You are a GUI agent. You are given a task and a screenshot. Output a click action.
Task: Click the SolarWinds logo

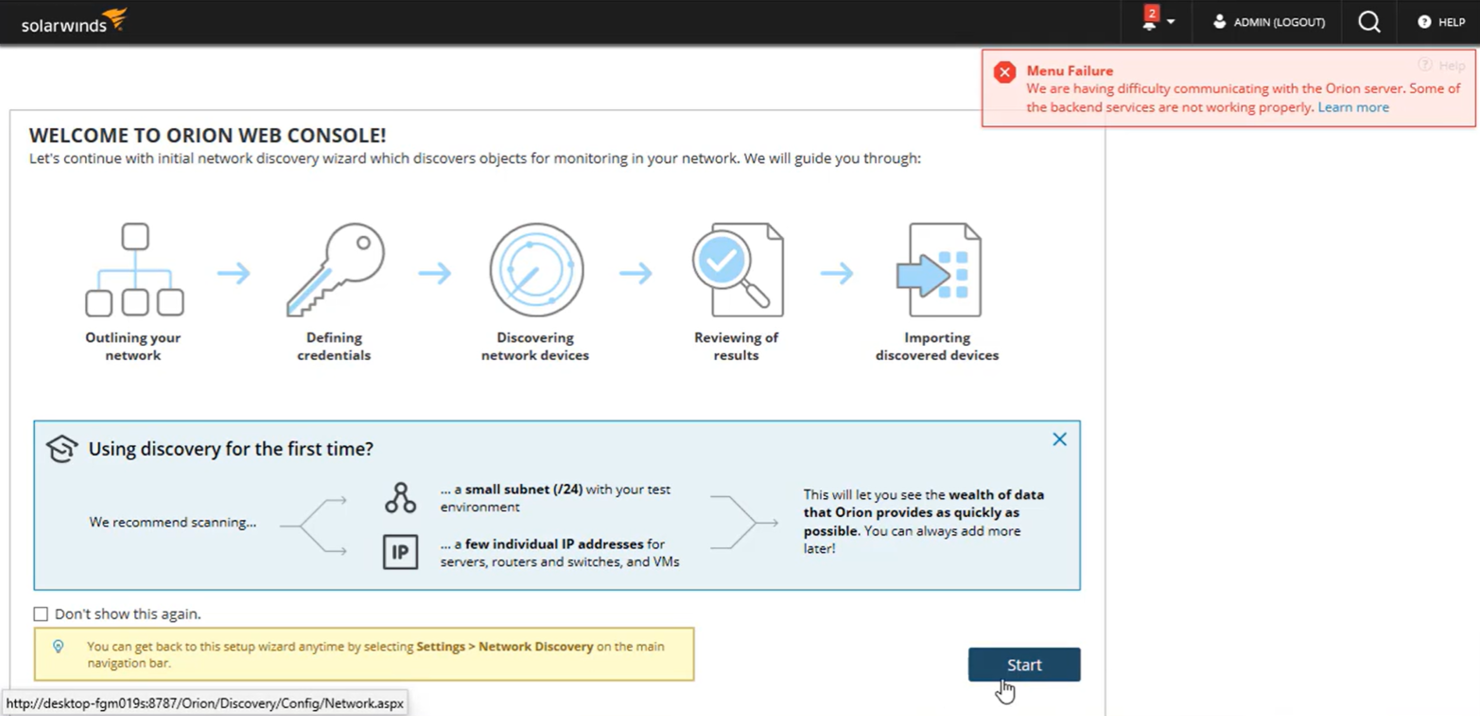coord(72,20)
